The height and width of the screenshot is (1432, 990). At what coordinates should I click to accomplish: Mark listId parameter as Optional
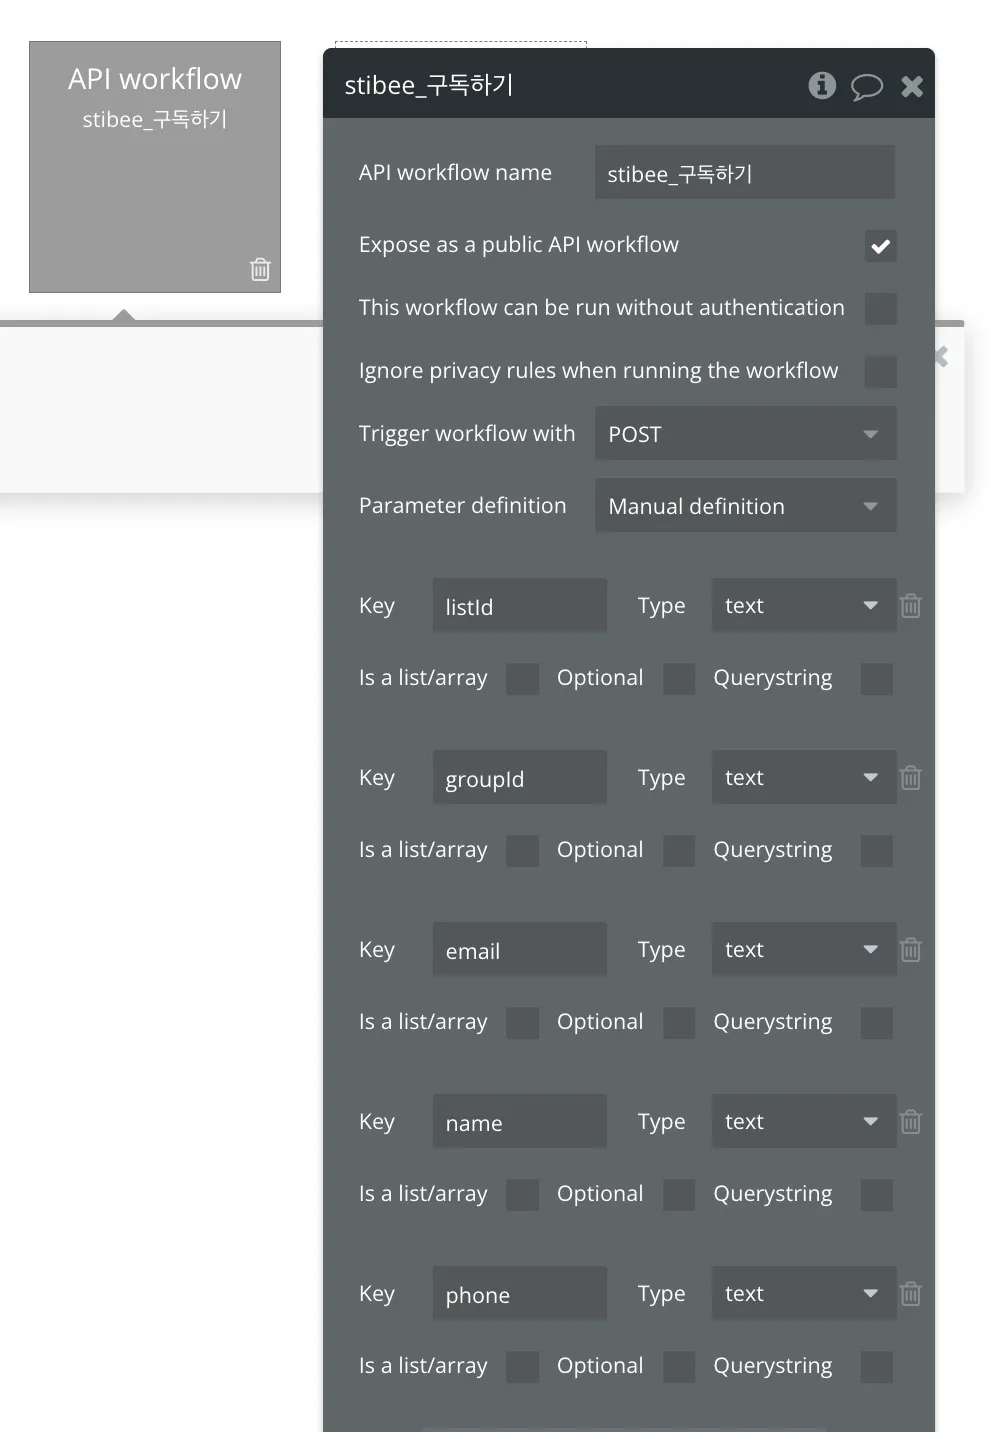(x=679, y=679)
